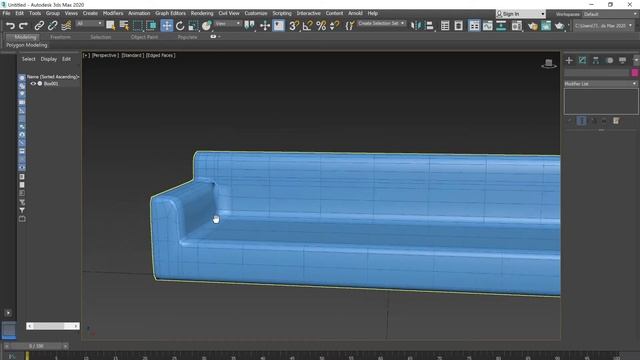Toggle Spinner Snap

(335, 26)
